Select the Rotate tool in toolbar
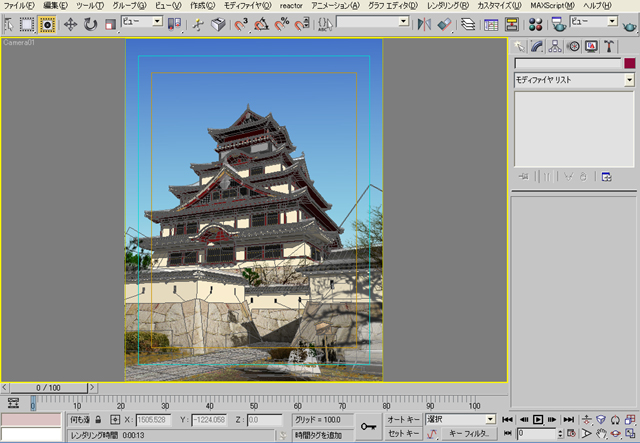 pyautogui.click(x=90, y=23)
